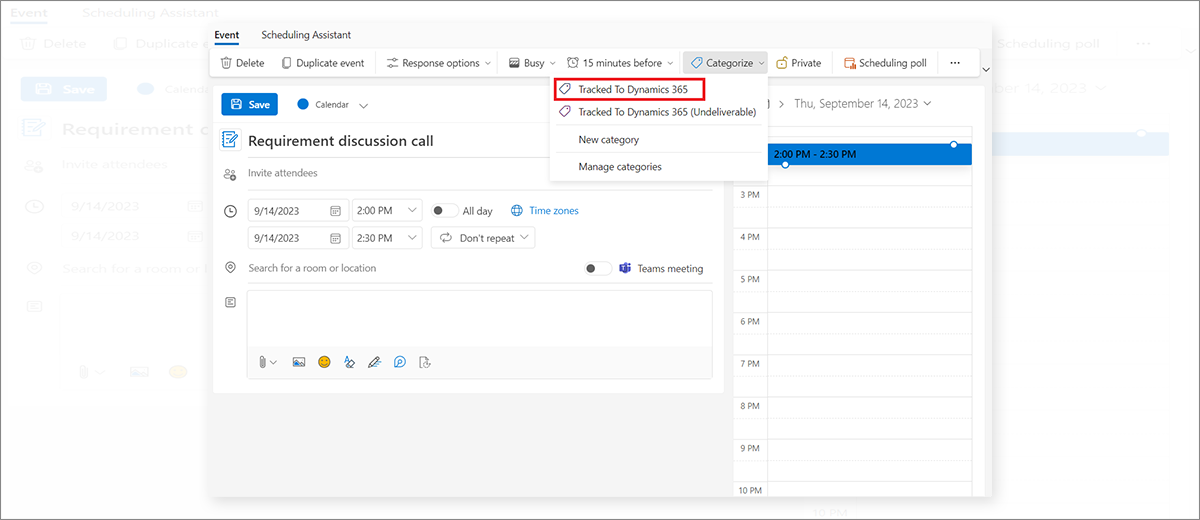Screen dimensions: 1200x520
Task: Click the Duplicate event icon
Action: point(285,63)
